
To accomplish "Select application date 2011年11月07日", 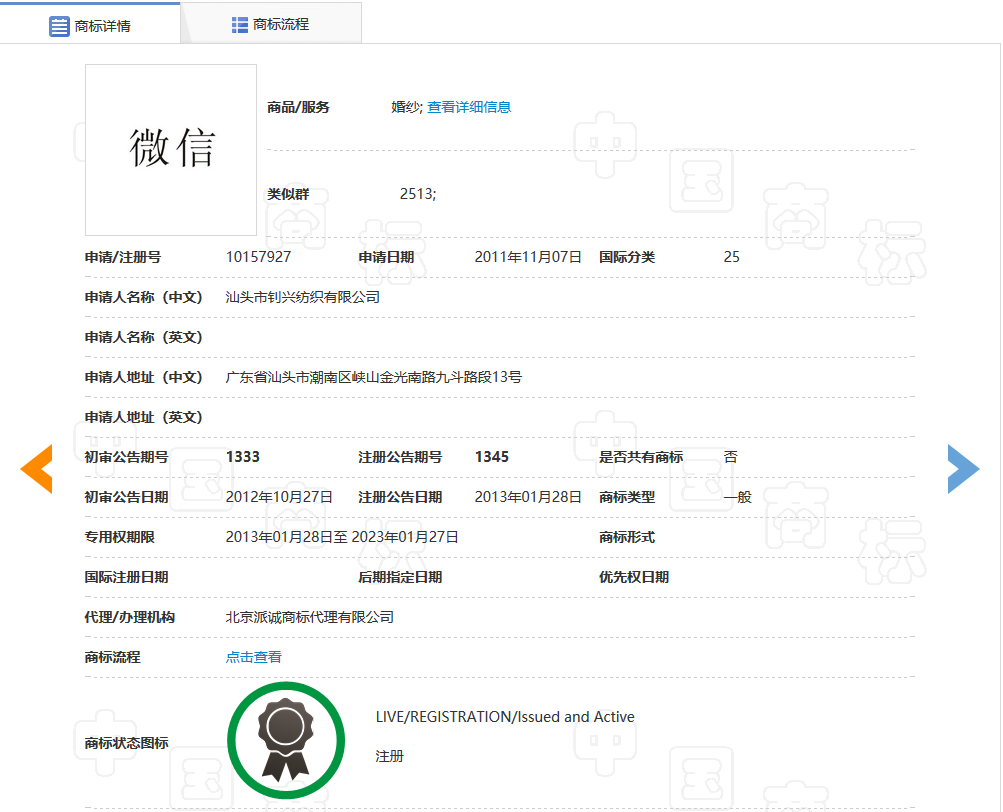I will [528, 257].
